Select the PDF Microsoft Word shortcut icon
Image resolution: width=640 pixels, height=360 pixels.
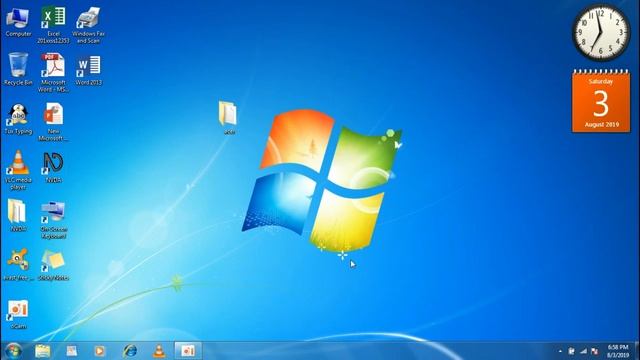click(x=53, y=72)
